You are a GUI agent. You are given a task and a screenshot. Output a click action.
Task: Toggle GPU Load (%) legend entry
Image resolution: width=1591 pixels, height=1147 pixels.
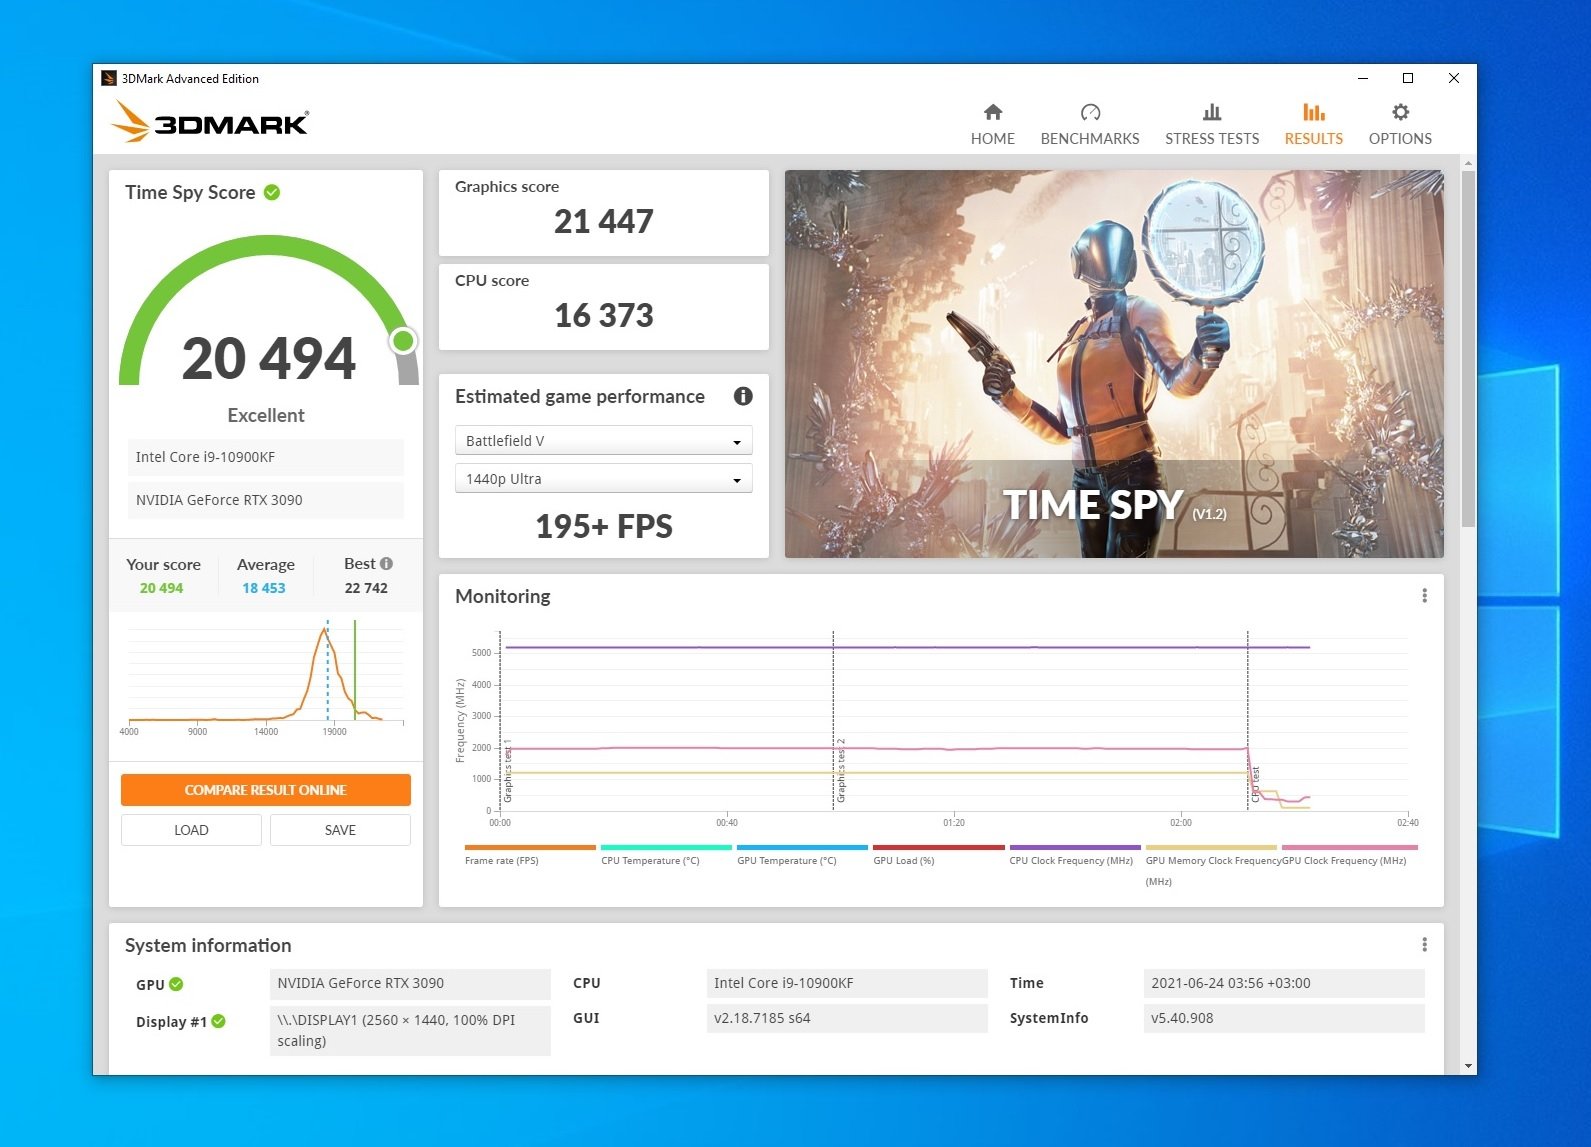(x=938, y=855)
